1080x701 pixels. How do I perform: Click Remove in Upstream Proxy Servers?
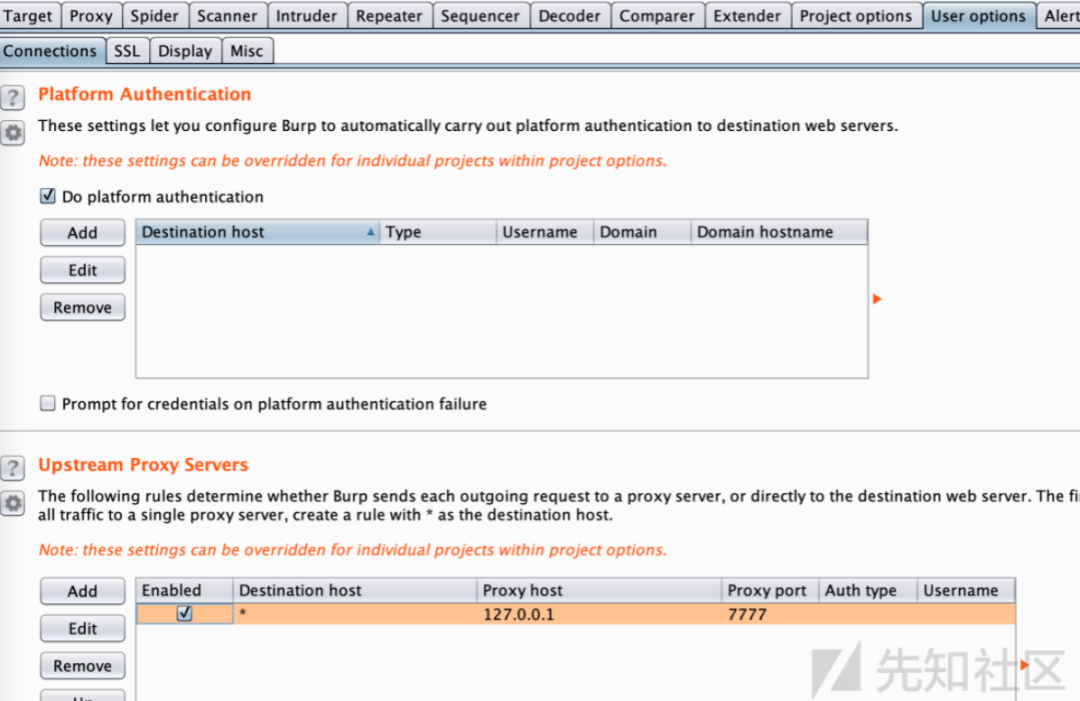point(83,665)
